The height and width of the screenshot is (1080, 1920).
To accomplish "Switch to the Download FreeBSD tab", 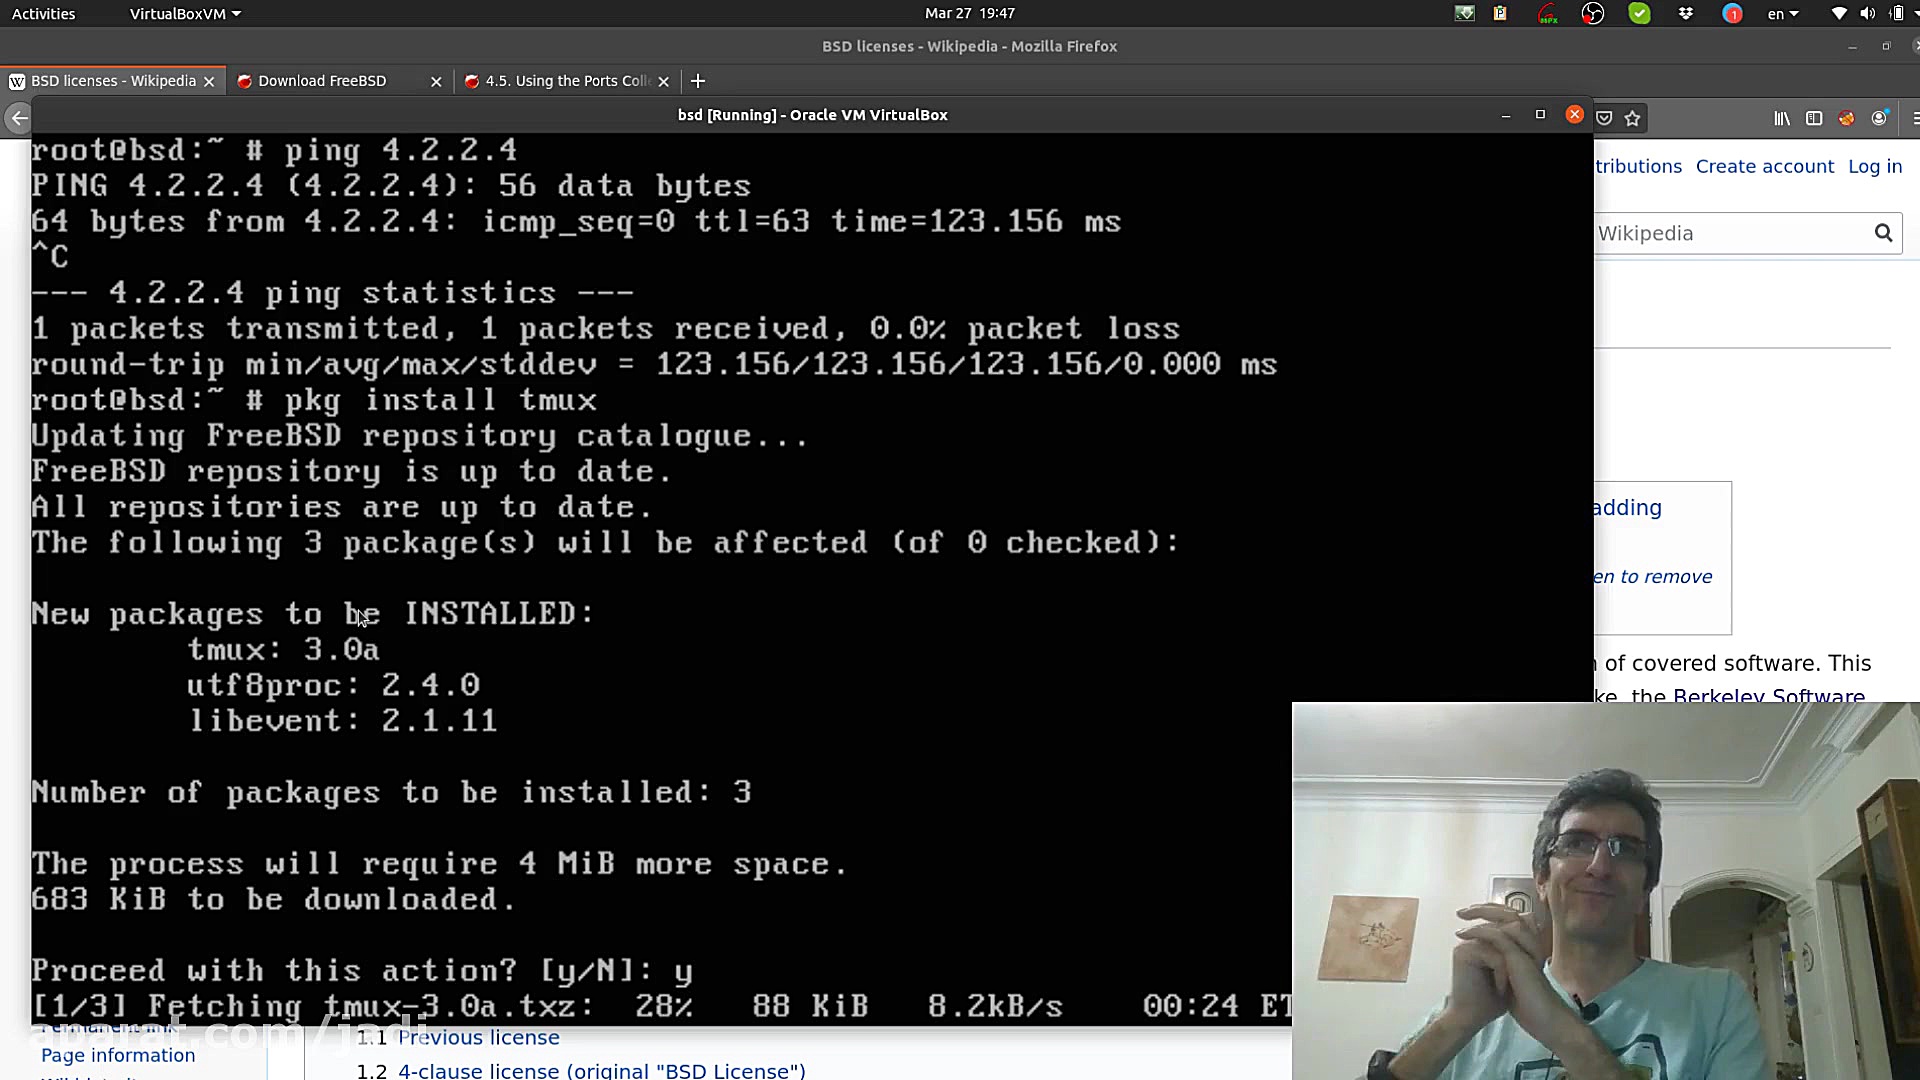I will [322, 81].
